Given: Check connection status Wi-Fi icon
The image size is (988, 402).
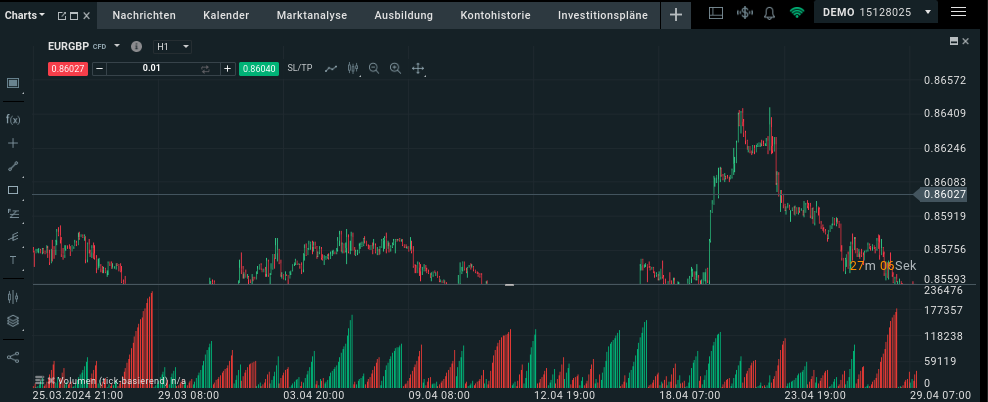Looking at the screenshot, I should (x=797, y=13).
